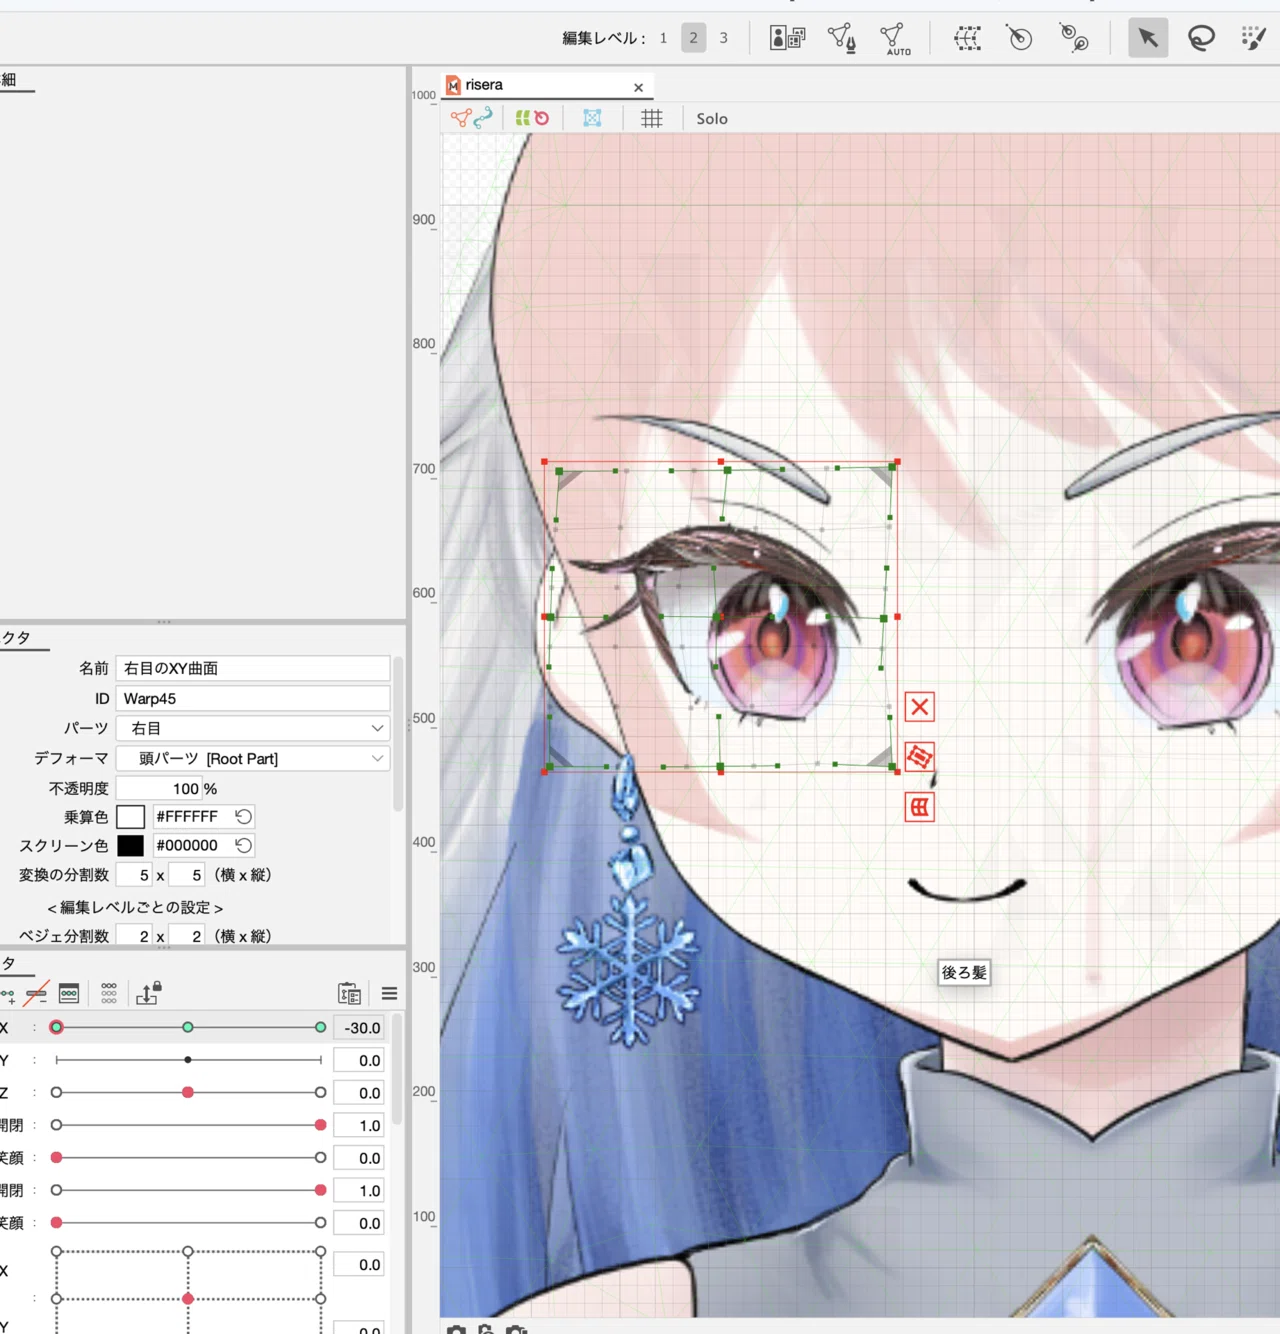
Task: Edit the ID field containing Warp45
Action: point(253,698)
